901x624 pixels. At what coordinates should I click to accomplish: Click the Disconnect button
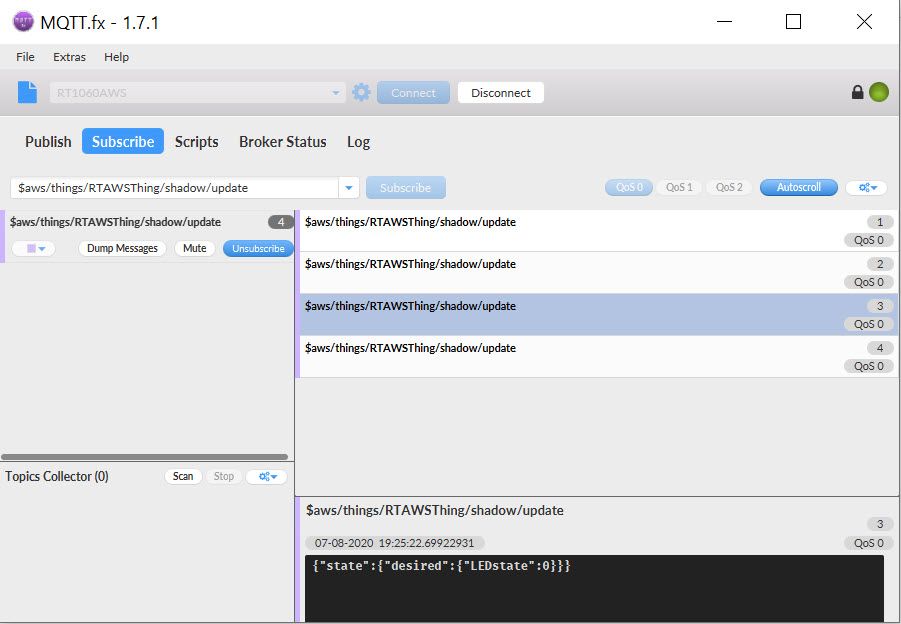(x=500, y=93)
